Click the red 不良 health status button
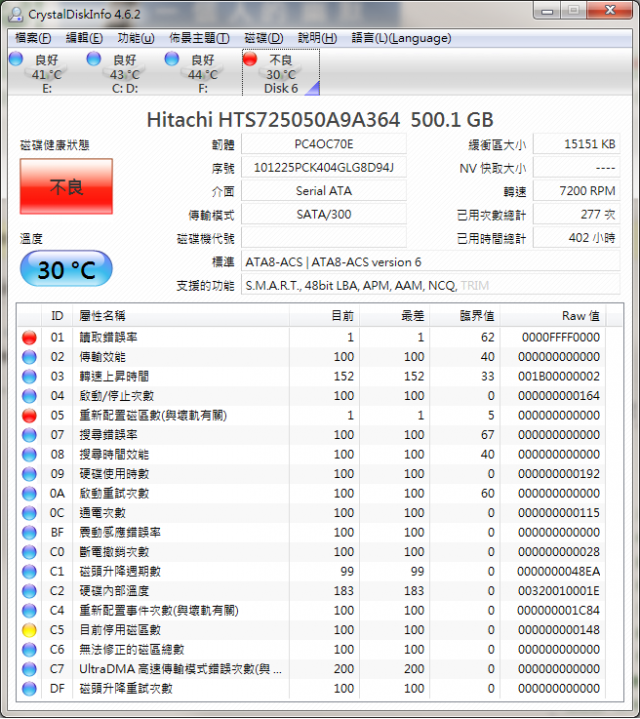This screenshot has width=640, height=719. 66,187
